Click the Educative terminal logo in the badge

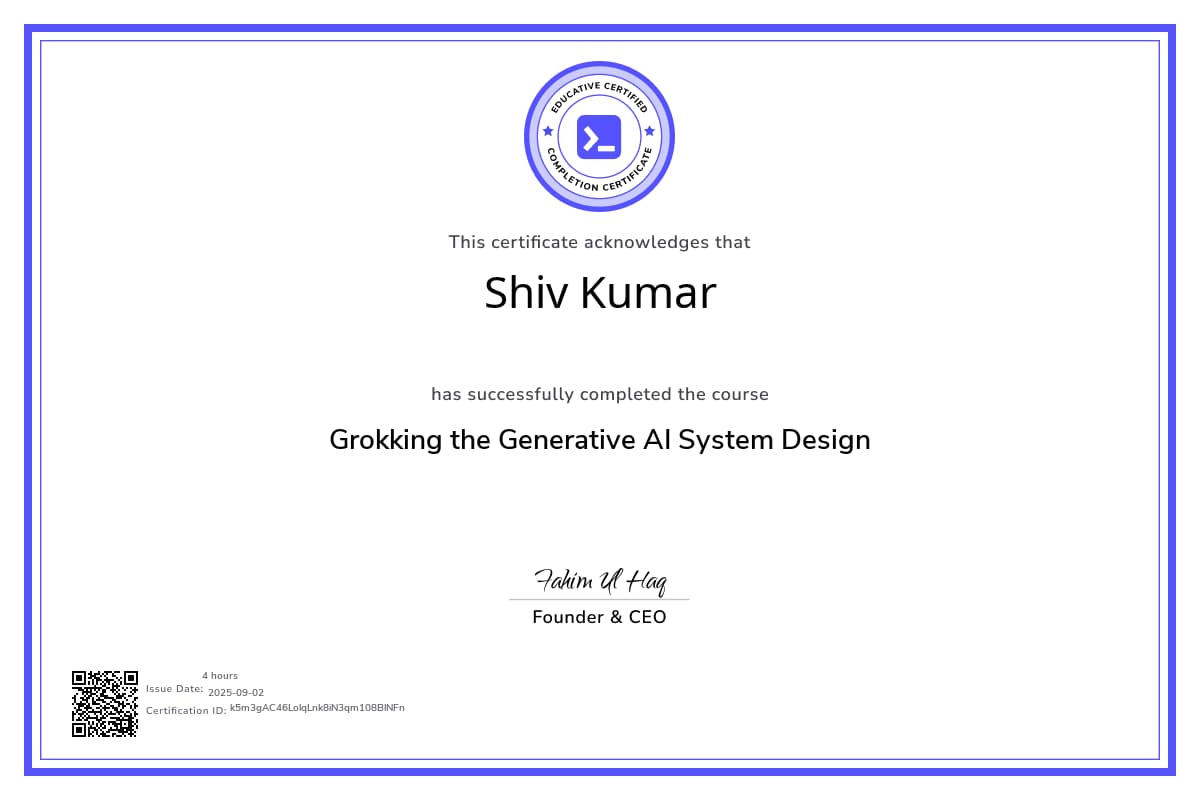point(599,137)
